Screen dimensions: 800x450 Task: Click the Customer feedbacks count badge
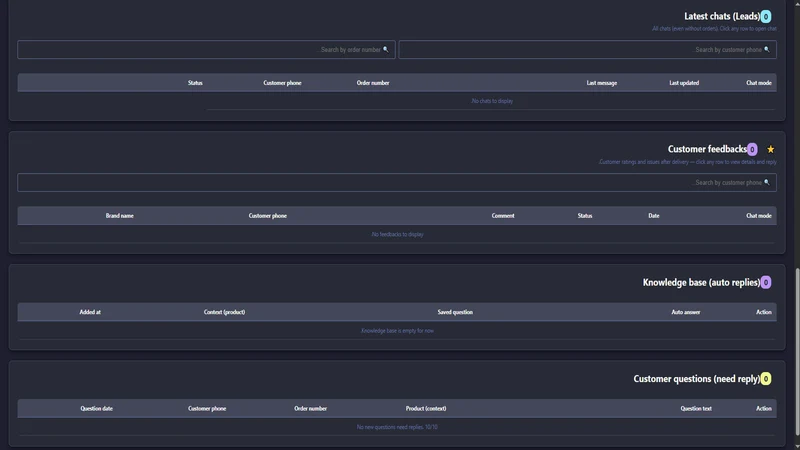(x=752, y=149)
